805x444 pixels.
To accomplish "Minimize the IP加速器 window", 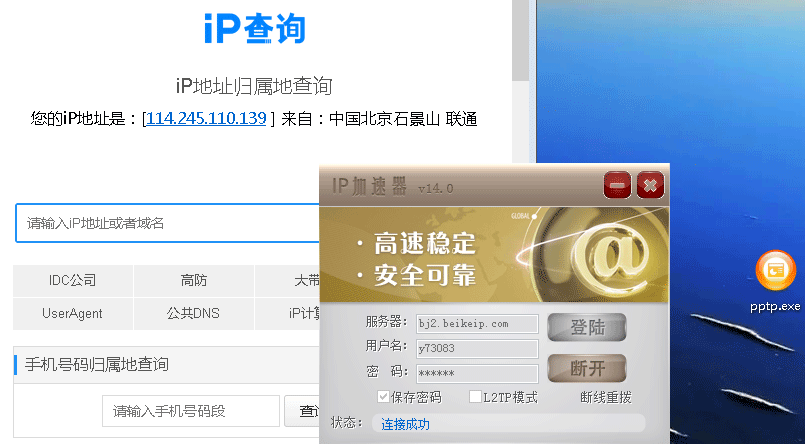I will tap(617, 185).
